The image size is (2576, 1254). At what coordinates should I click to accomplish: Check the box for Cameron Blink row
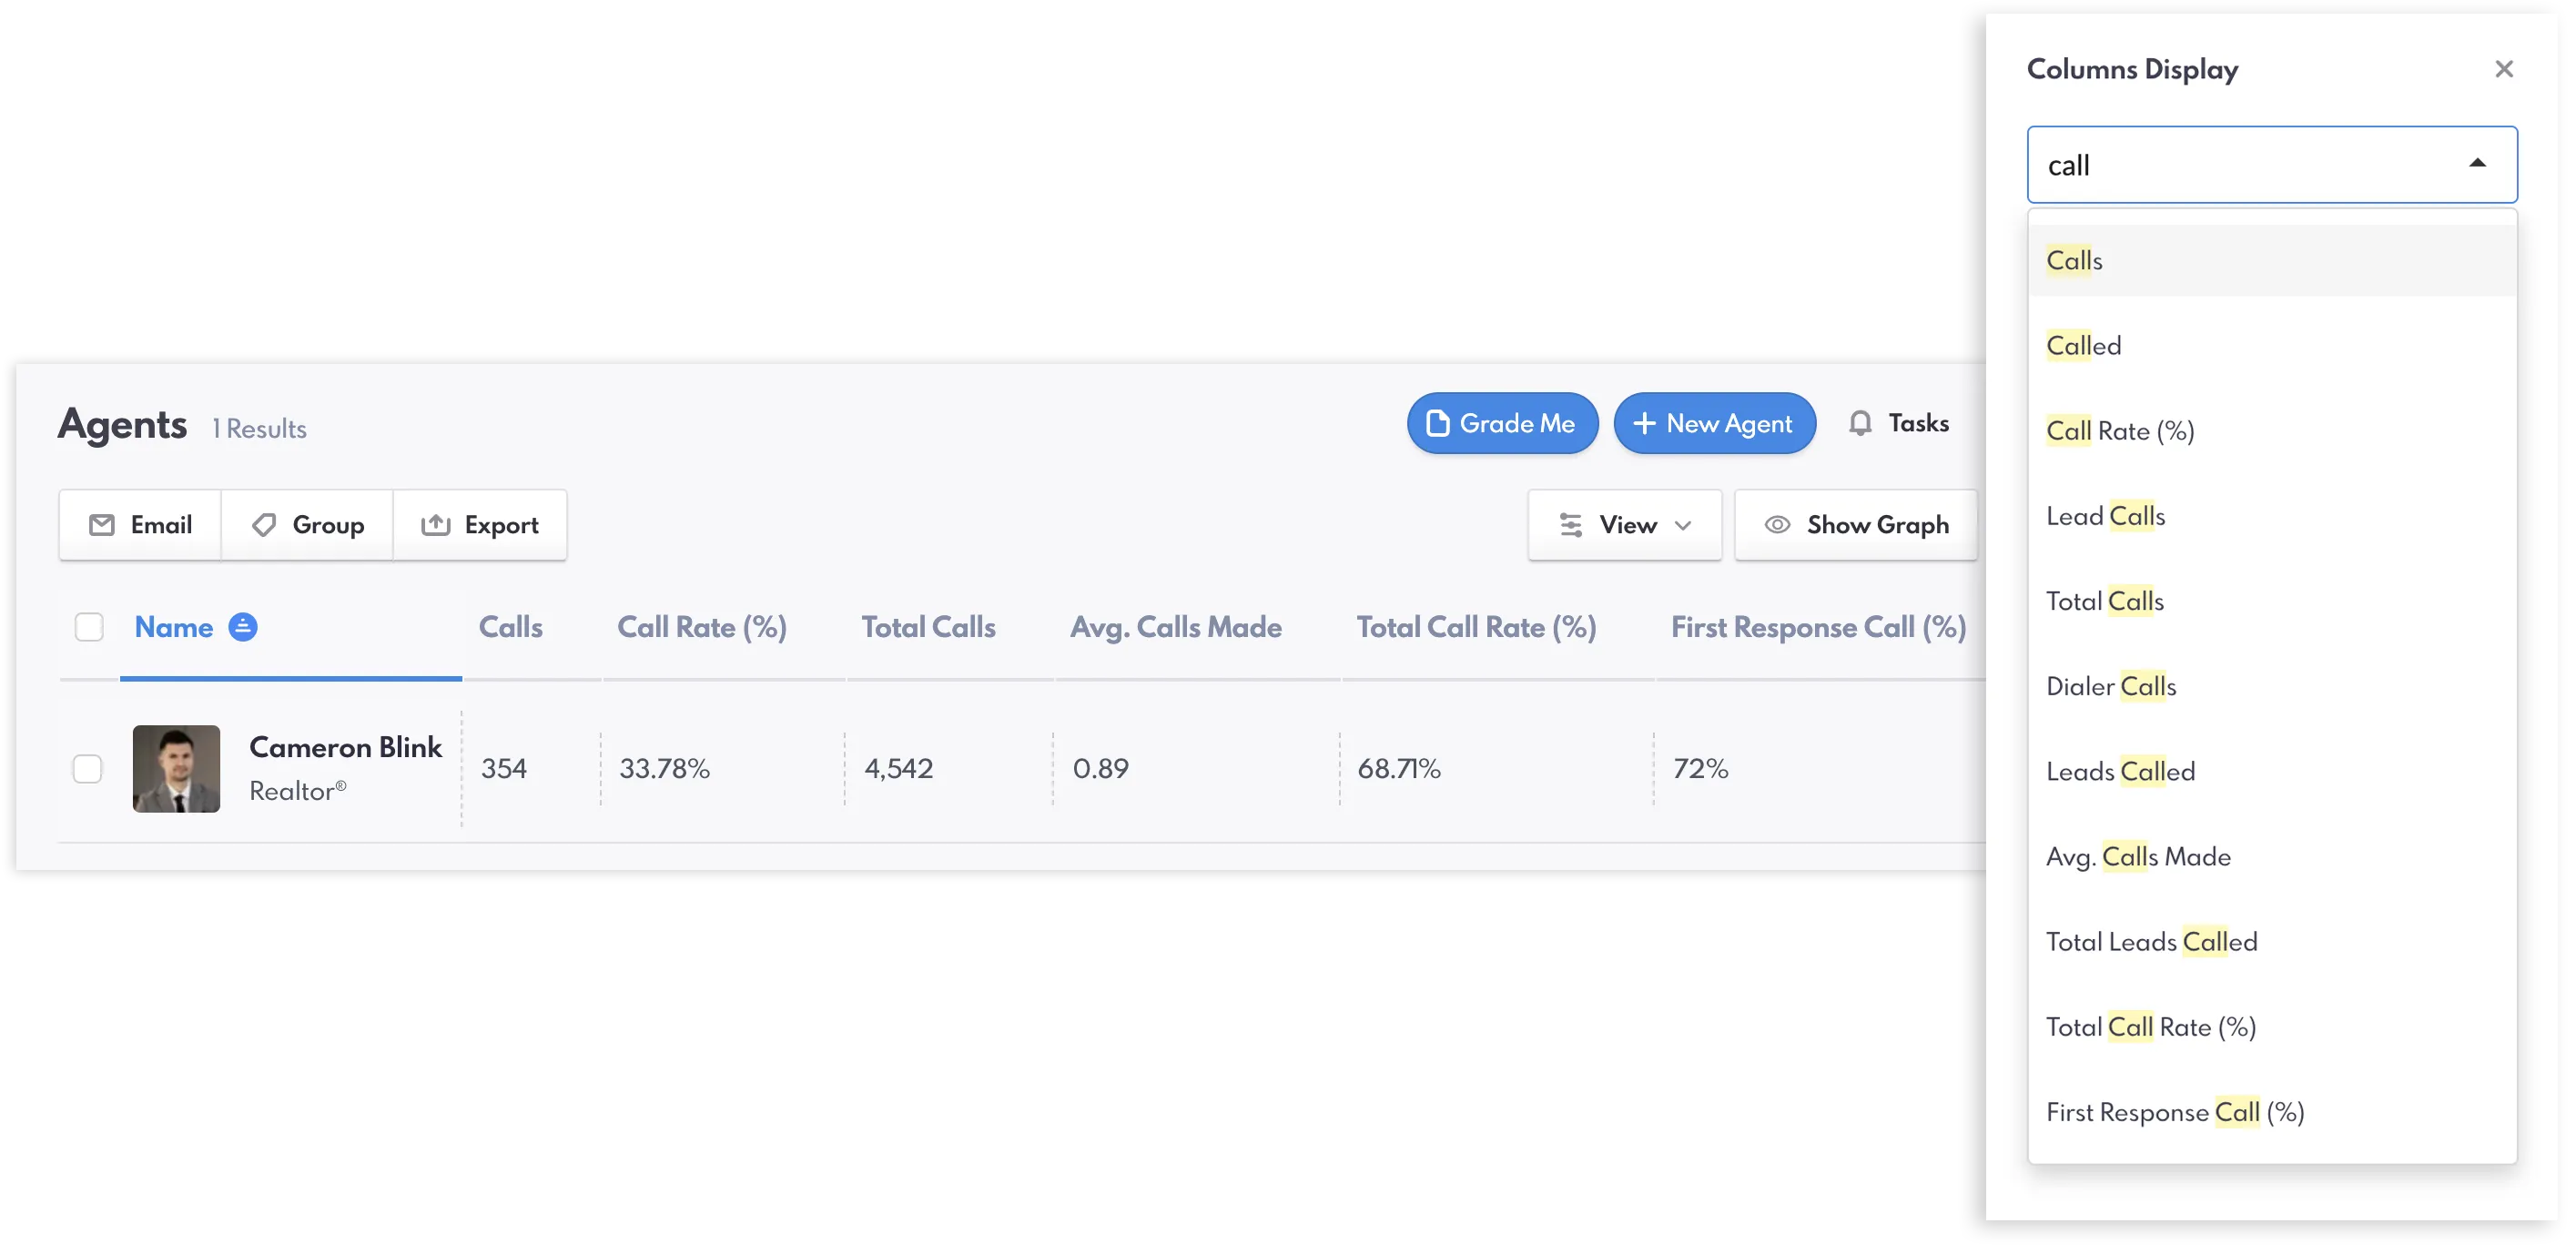(x=88, y=769)
